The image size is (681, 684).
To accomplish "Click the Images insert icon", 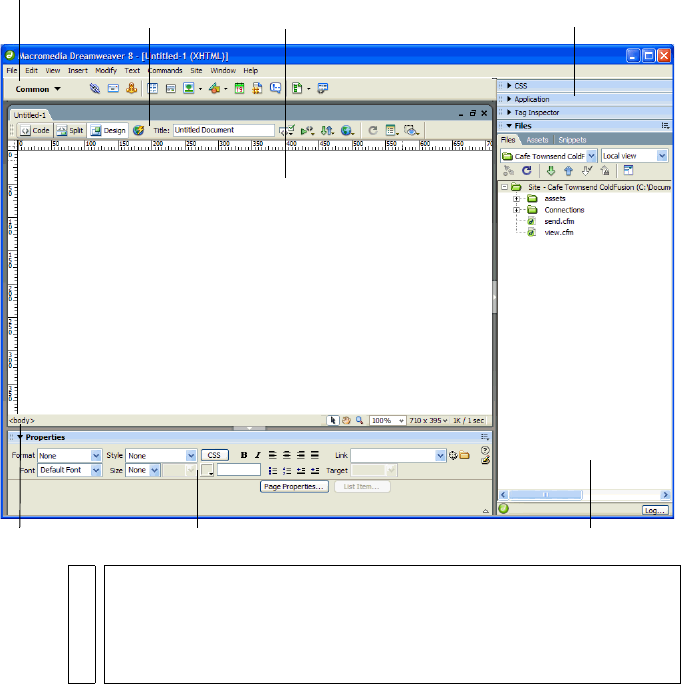I will point(188,89).
